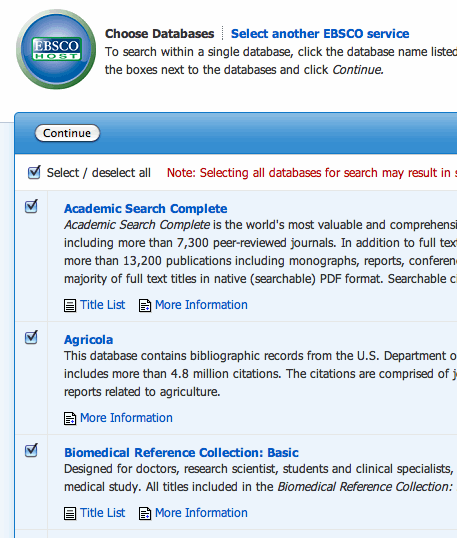
Task: Click Title List icon under Academic Search Complete
Action: [70, 305]
